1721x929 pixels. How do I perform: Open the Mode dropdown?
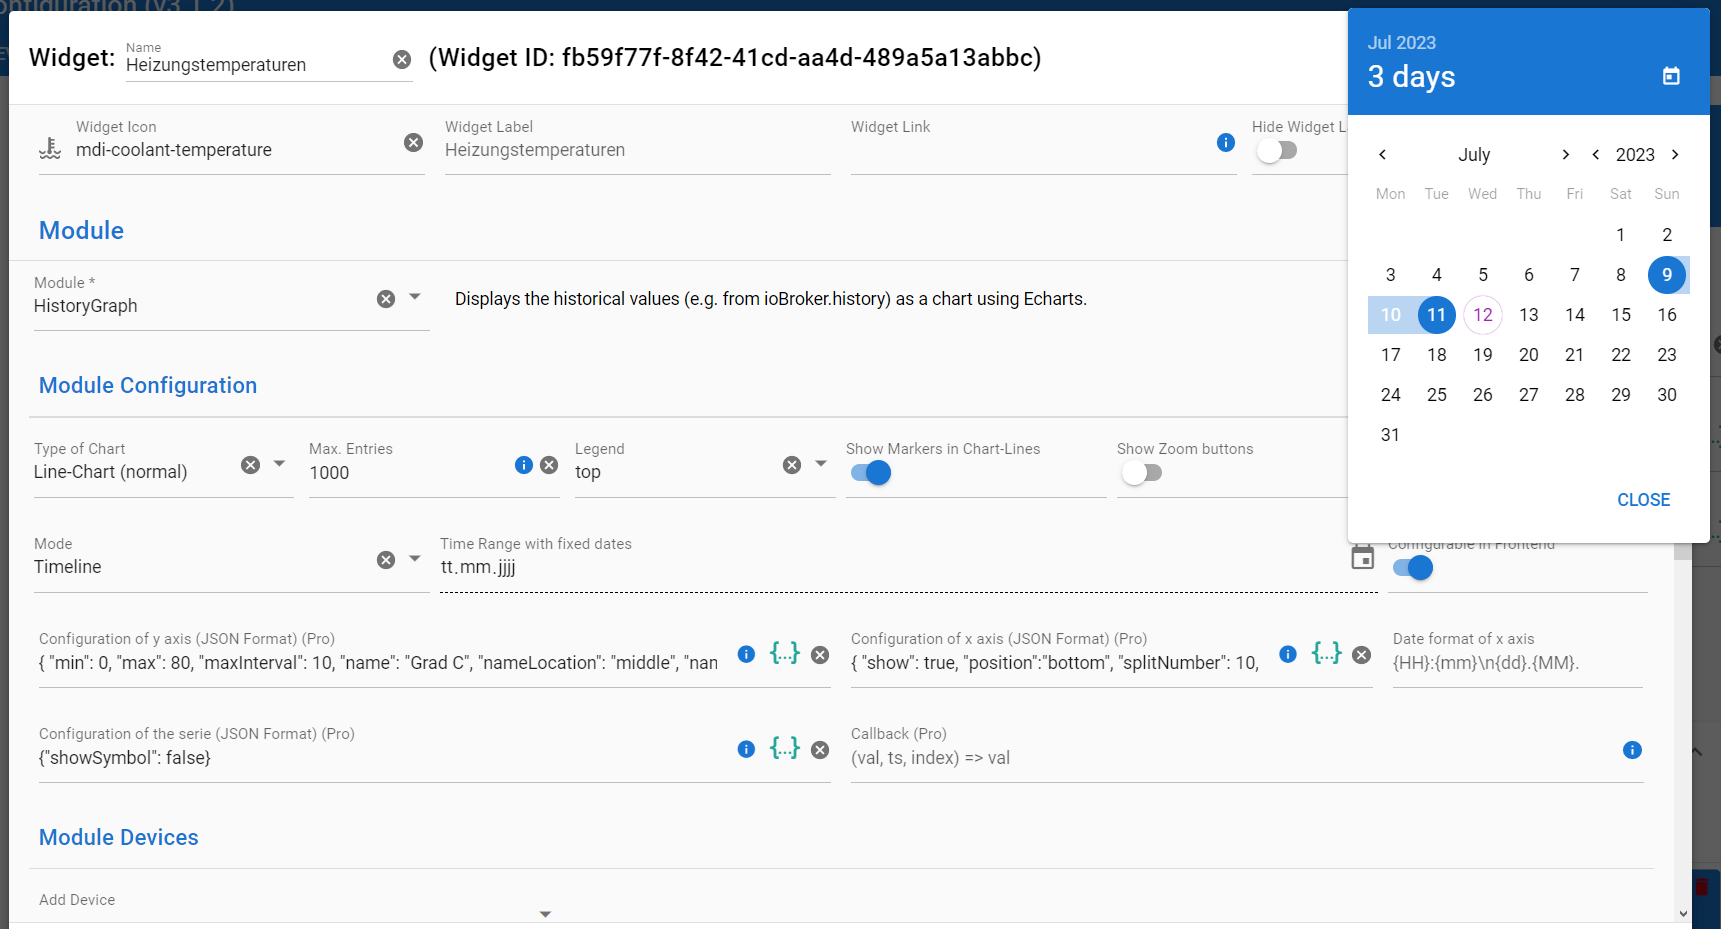coord(415,558)
